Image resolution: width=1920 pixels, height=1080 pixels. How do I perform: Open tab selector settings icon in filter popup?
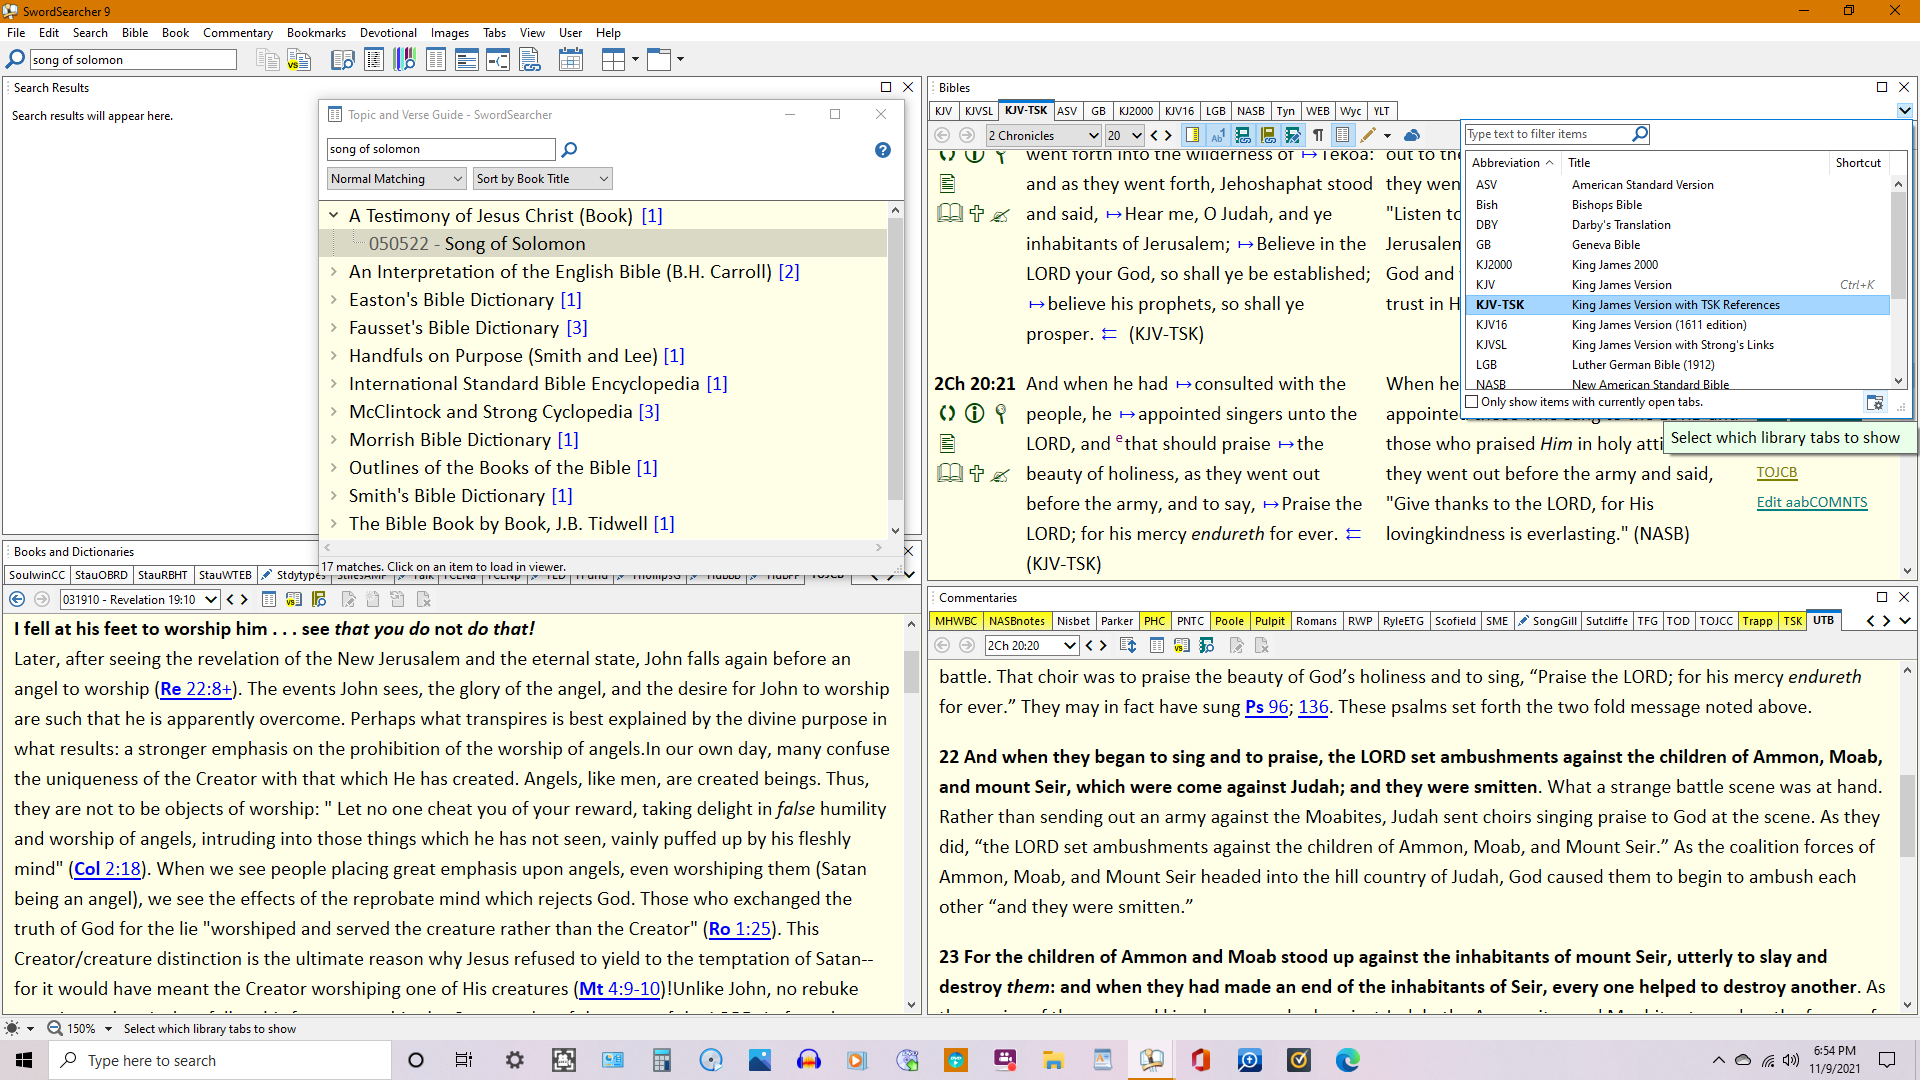(1875, 402)
